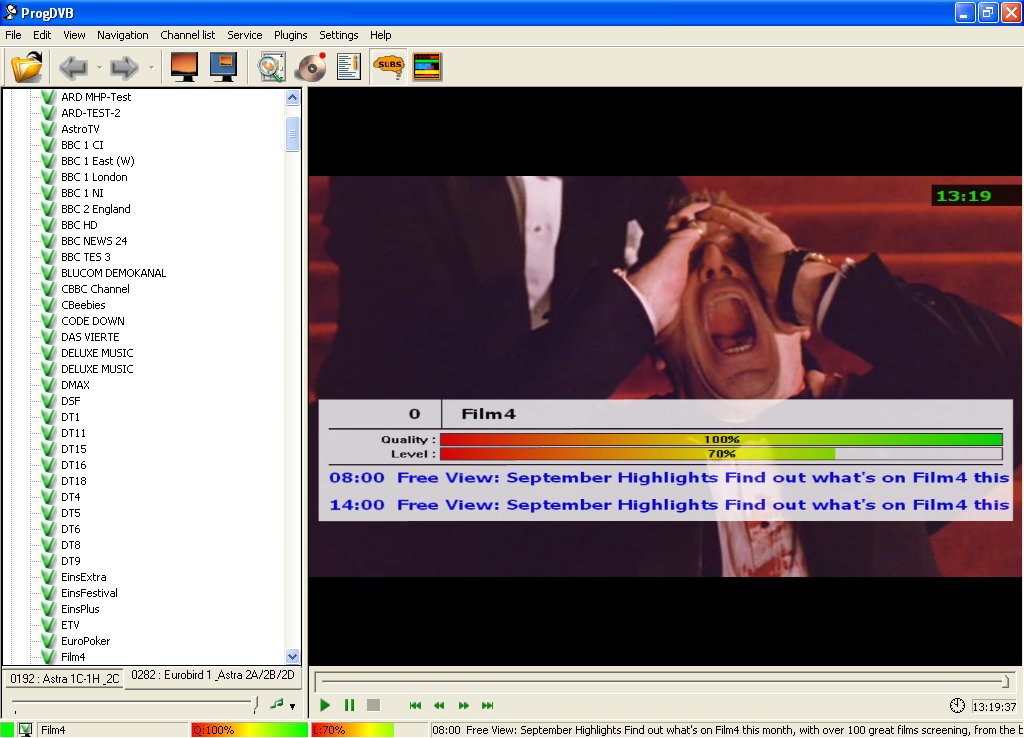The width and height of the screenshot is (1024, 738).
Task: Click the Stop button
Action: 374,705
